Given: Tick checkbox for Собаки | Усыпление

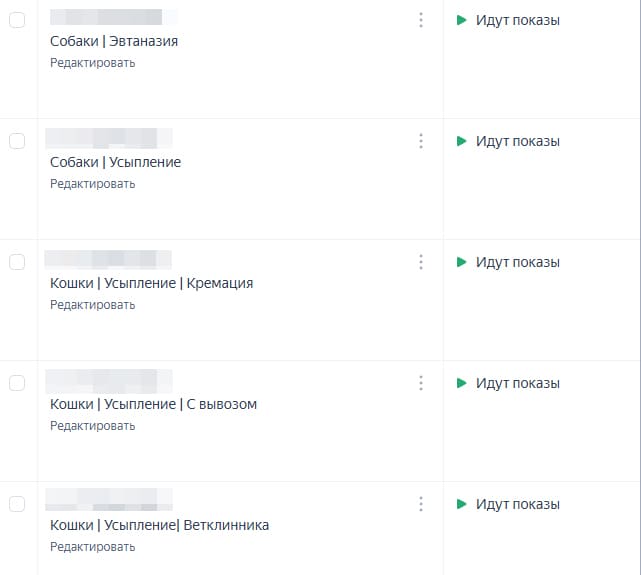Looking at the screenshot, I should coord(17,141).
